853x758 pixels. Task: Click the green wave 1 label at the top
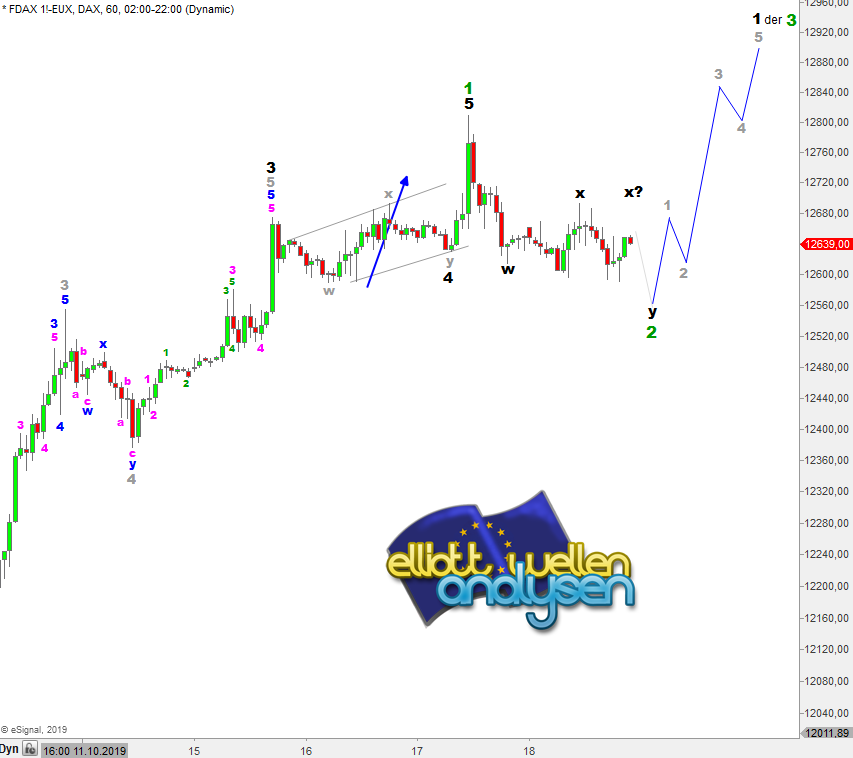click(468, 88)
